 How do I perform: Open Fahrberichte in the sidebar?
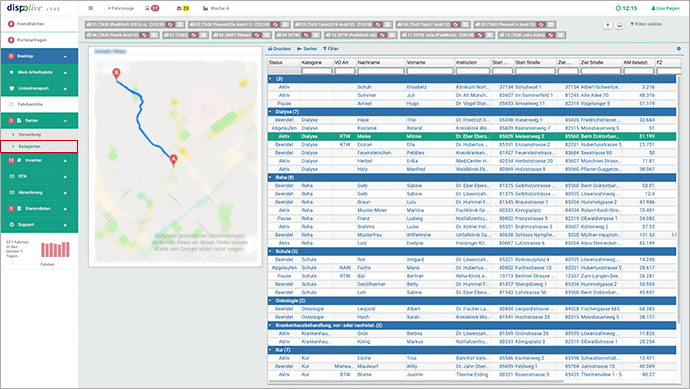[40, 104]
